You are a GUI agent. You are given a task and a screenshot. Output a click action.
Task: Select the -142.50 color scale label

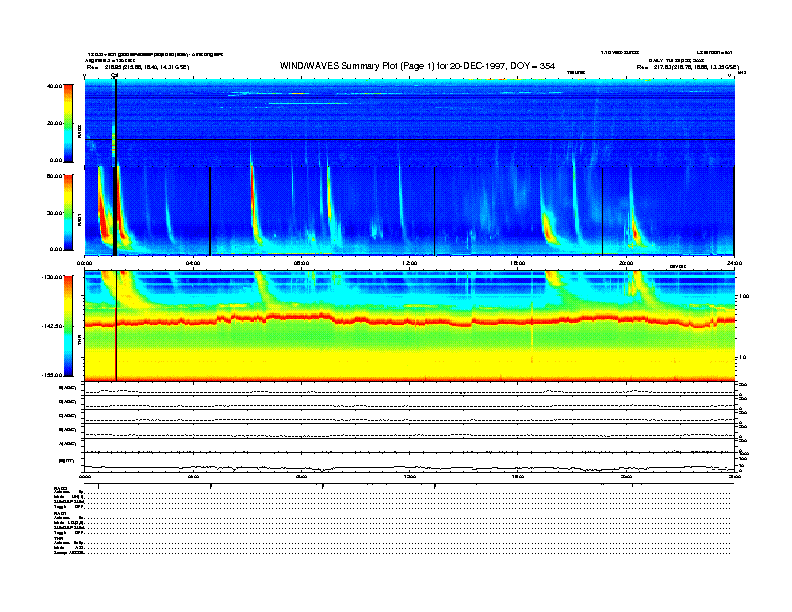tap(52, 326)
